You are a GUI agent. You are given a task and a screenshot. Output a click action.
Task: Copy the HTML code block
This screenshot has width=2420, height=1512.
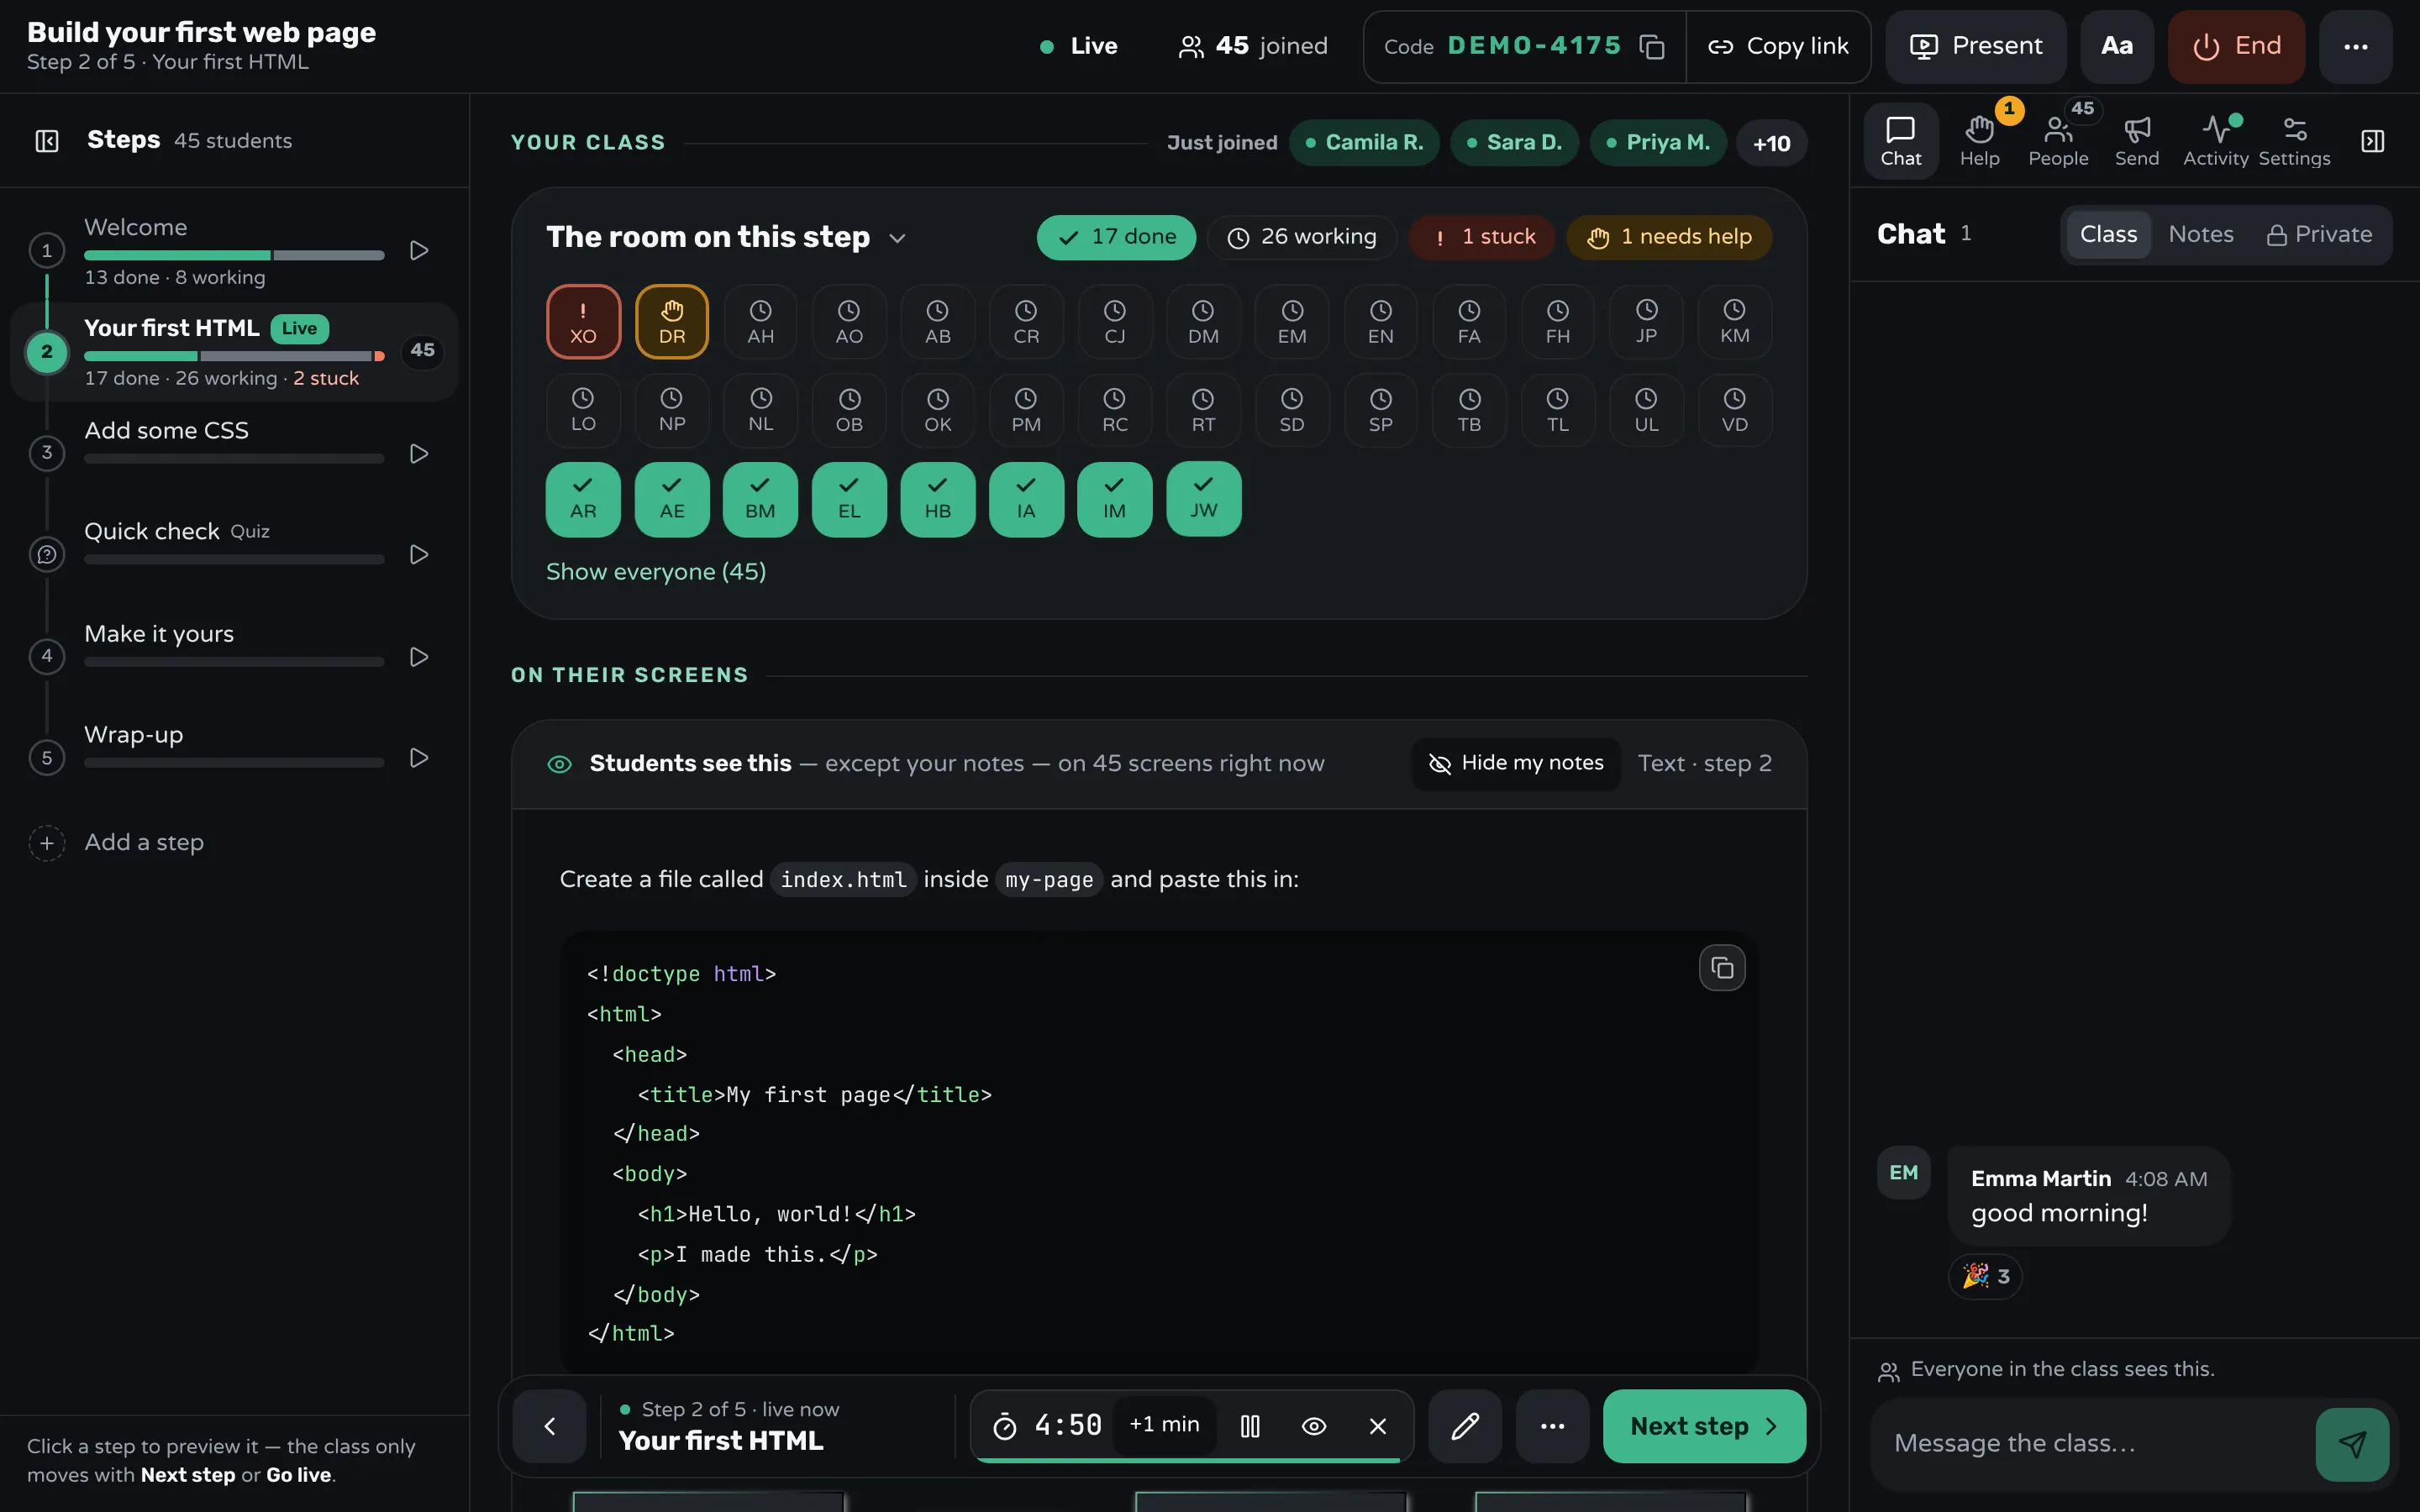tap(1722, 967)
